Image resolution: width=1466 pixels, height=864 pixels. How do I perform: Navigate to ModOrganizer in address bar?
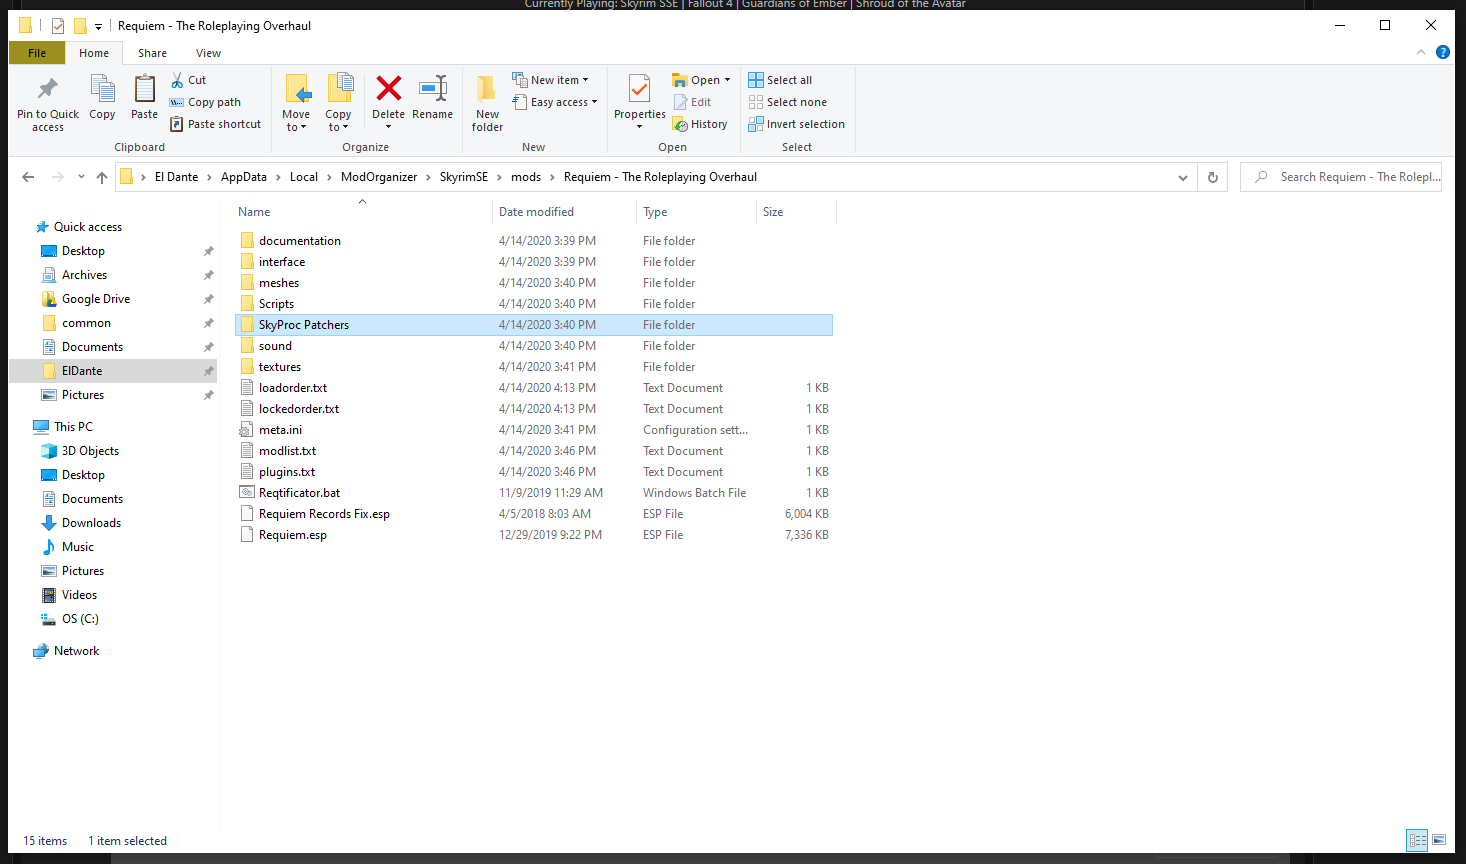tap(379, 177)
